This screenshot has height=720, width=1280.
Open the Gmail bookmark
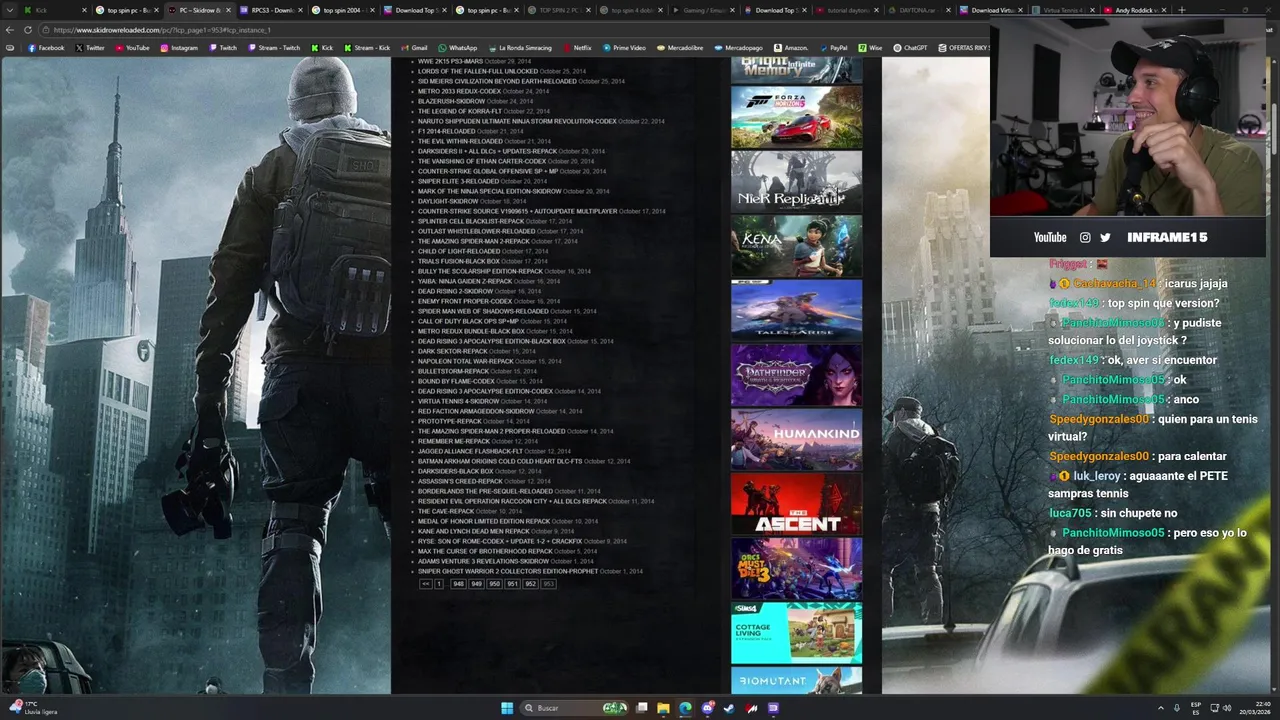tap(414, 47)
